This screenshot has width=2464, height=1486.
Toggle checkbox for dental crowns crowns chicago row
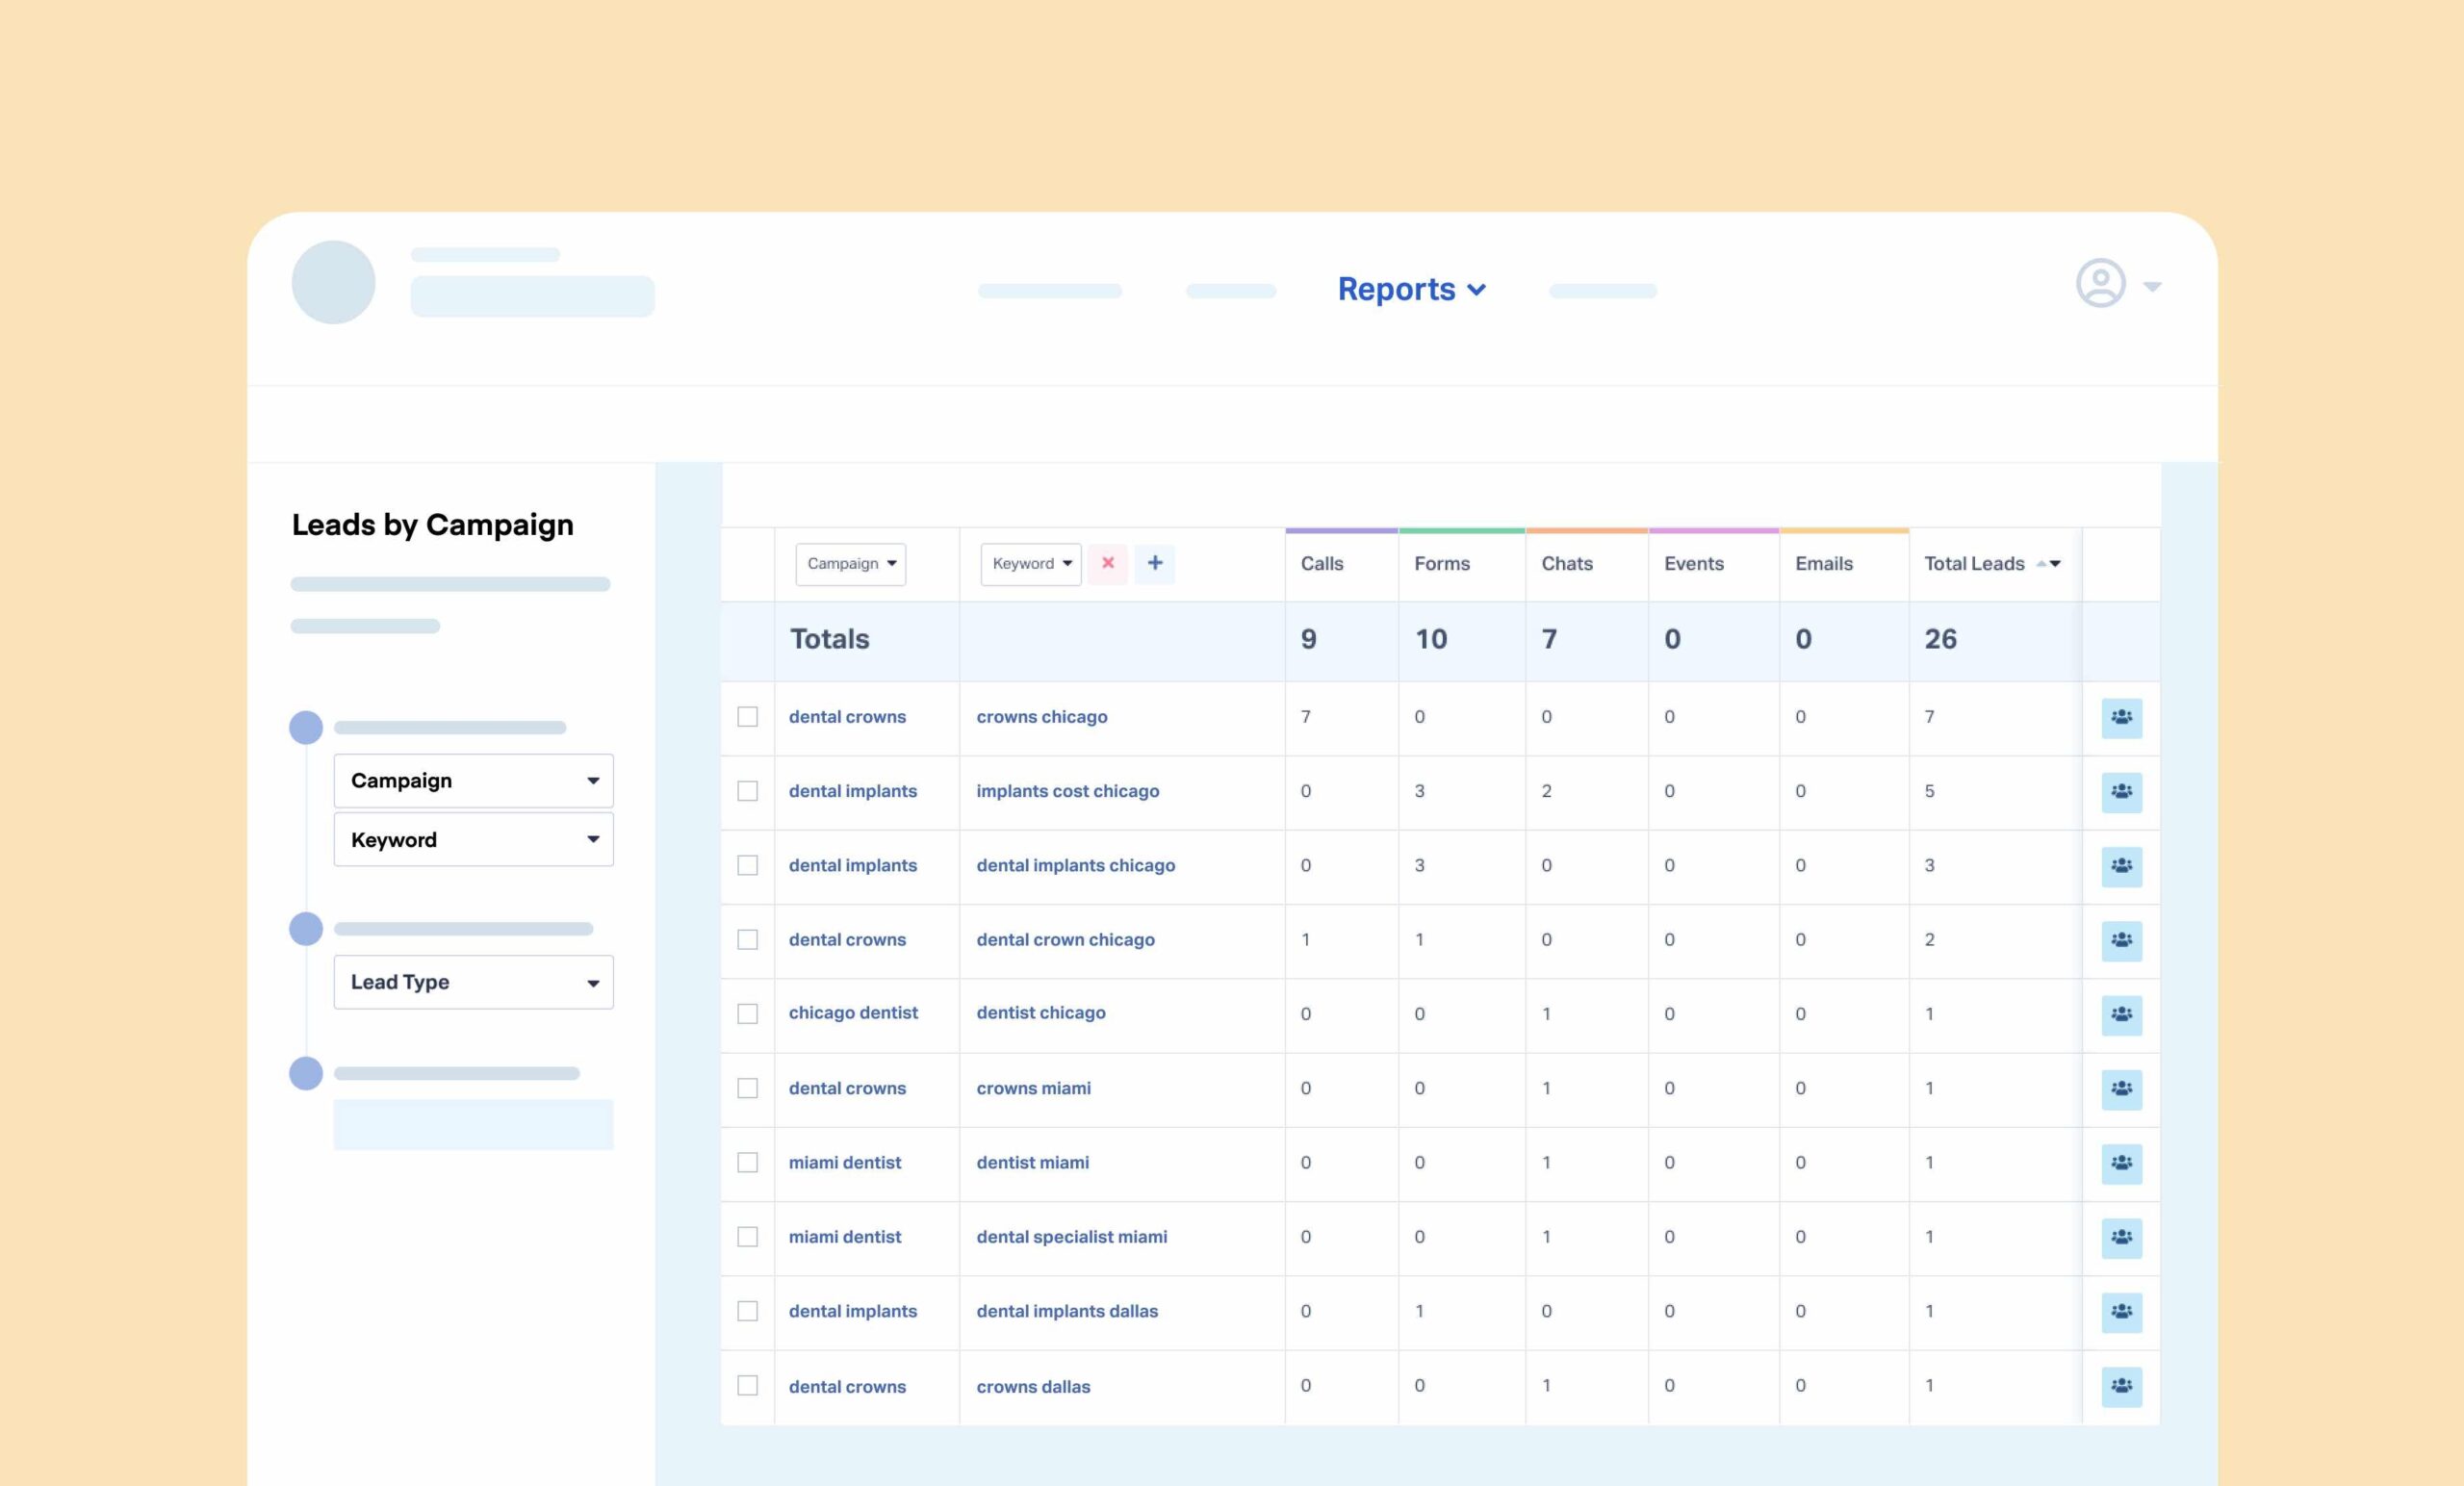point(748,717)
